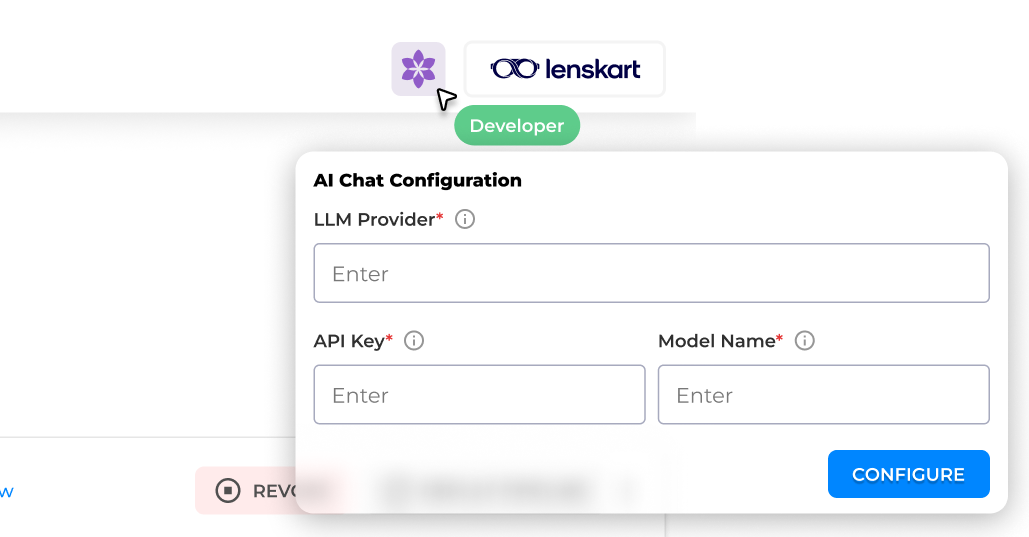Viewport: 1029px width, 537px height.
Task: Click the LLM Provider info icon
Action: [465, 219]
